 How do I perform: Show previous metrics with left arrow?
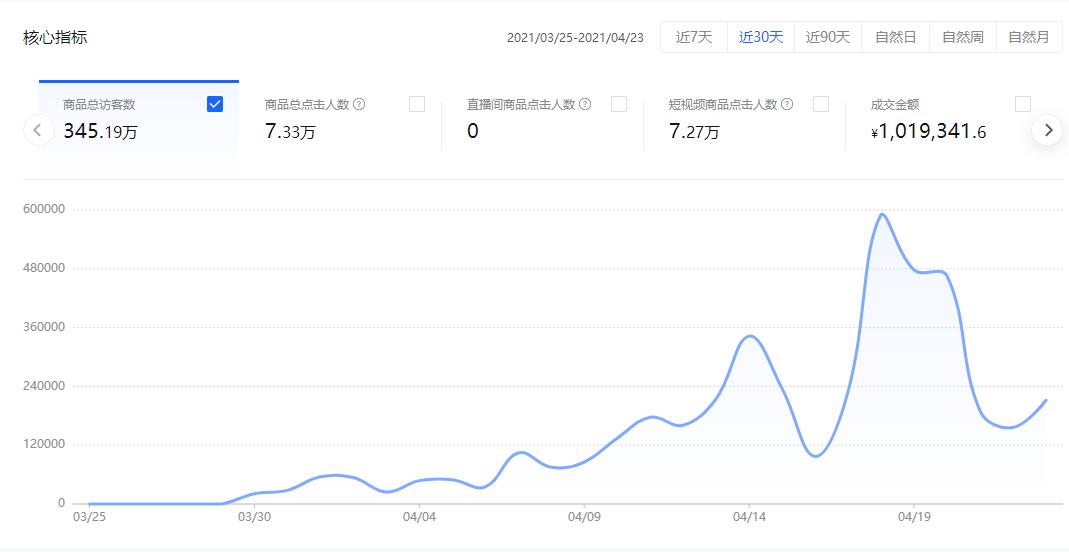pyautogui.click(x=39, y=129)
